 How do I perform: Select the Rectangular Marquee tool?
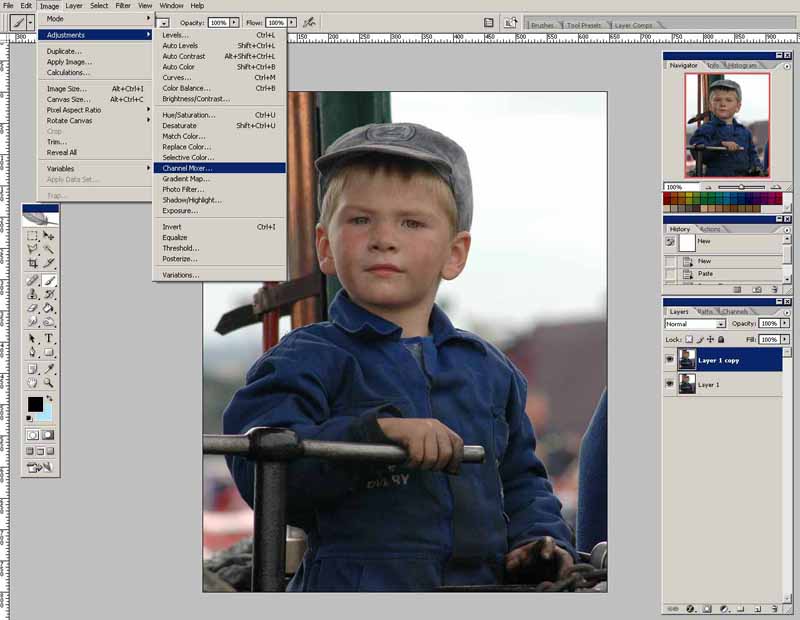pyautogui.click(x=33, y=236)
